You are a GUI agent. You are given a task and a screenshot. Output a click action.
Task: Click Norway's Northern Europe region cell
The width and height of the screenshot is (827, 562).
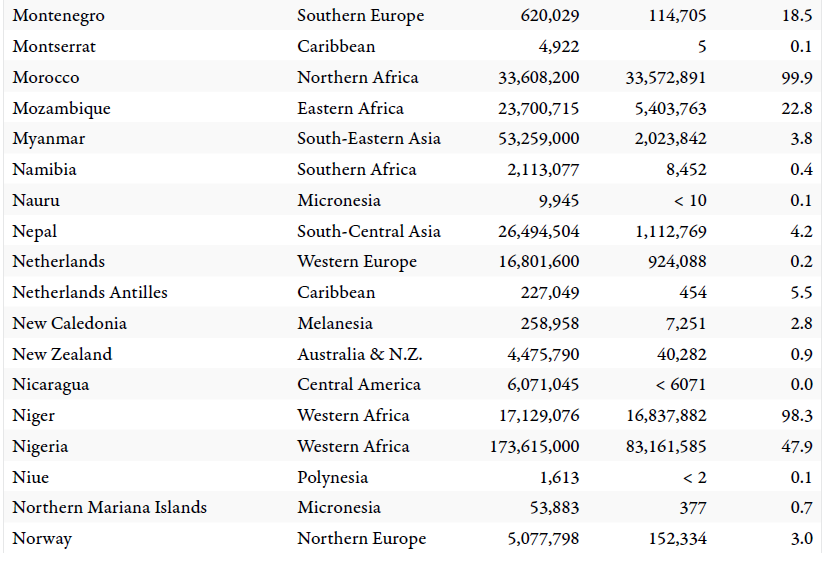[x=361, y=539]
